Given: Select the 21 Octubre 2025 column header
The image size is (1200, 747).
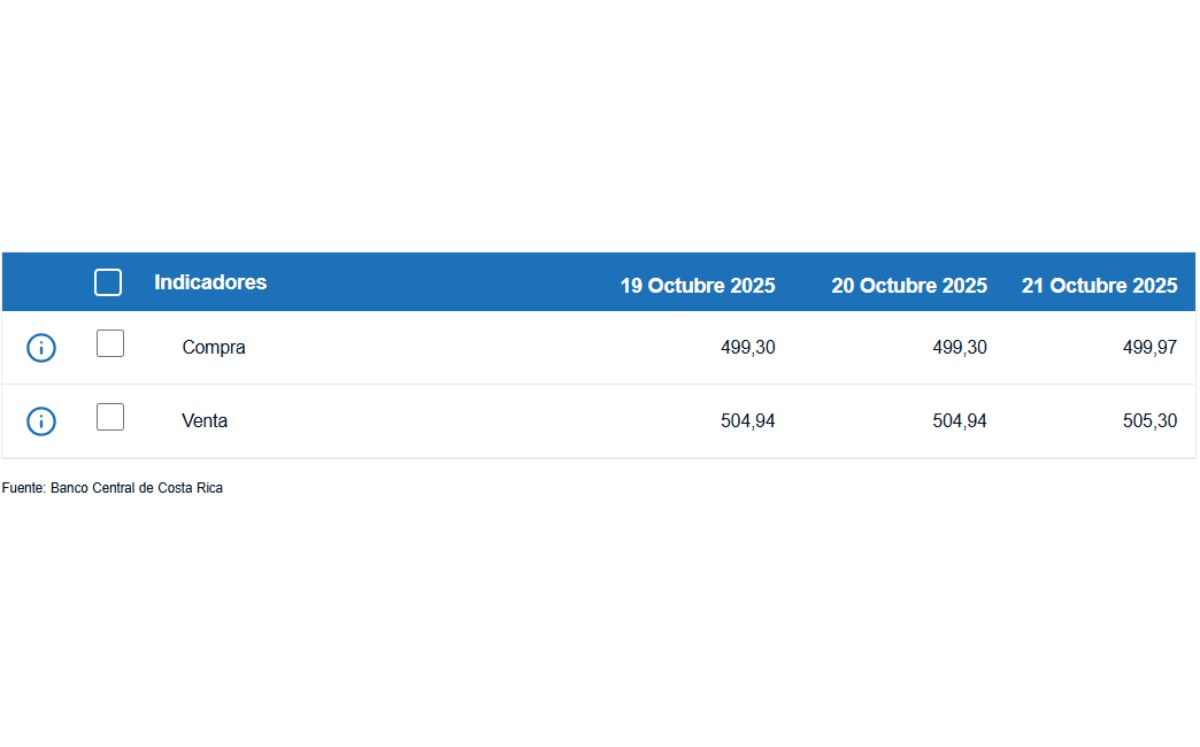Looking at the screenshot, I should (x=1099, y=286).
